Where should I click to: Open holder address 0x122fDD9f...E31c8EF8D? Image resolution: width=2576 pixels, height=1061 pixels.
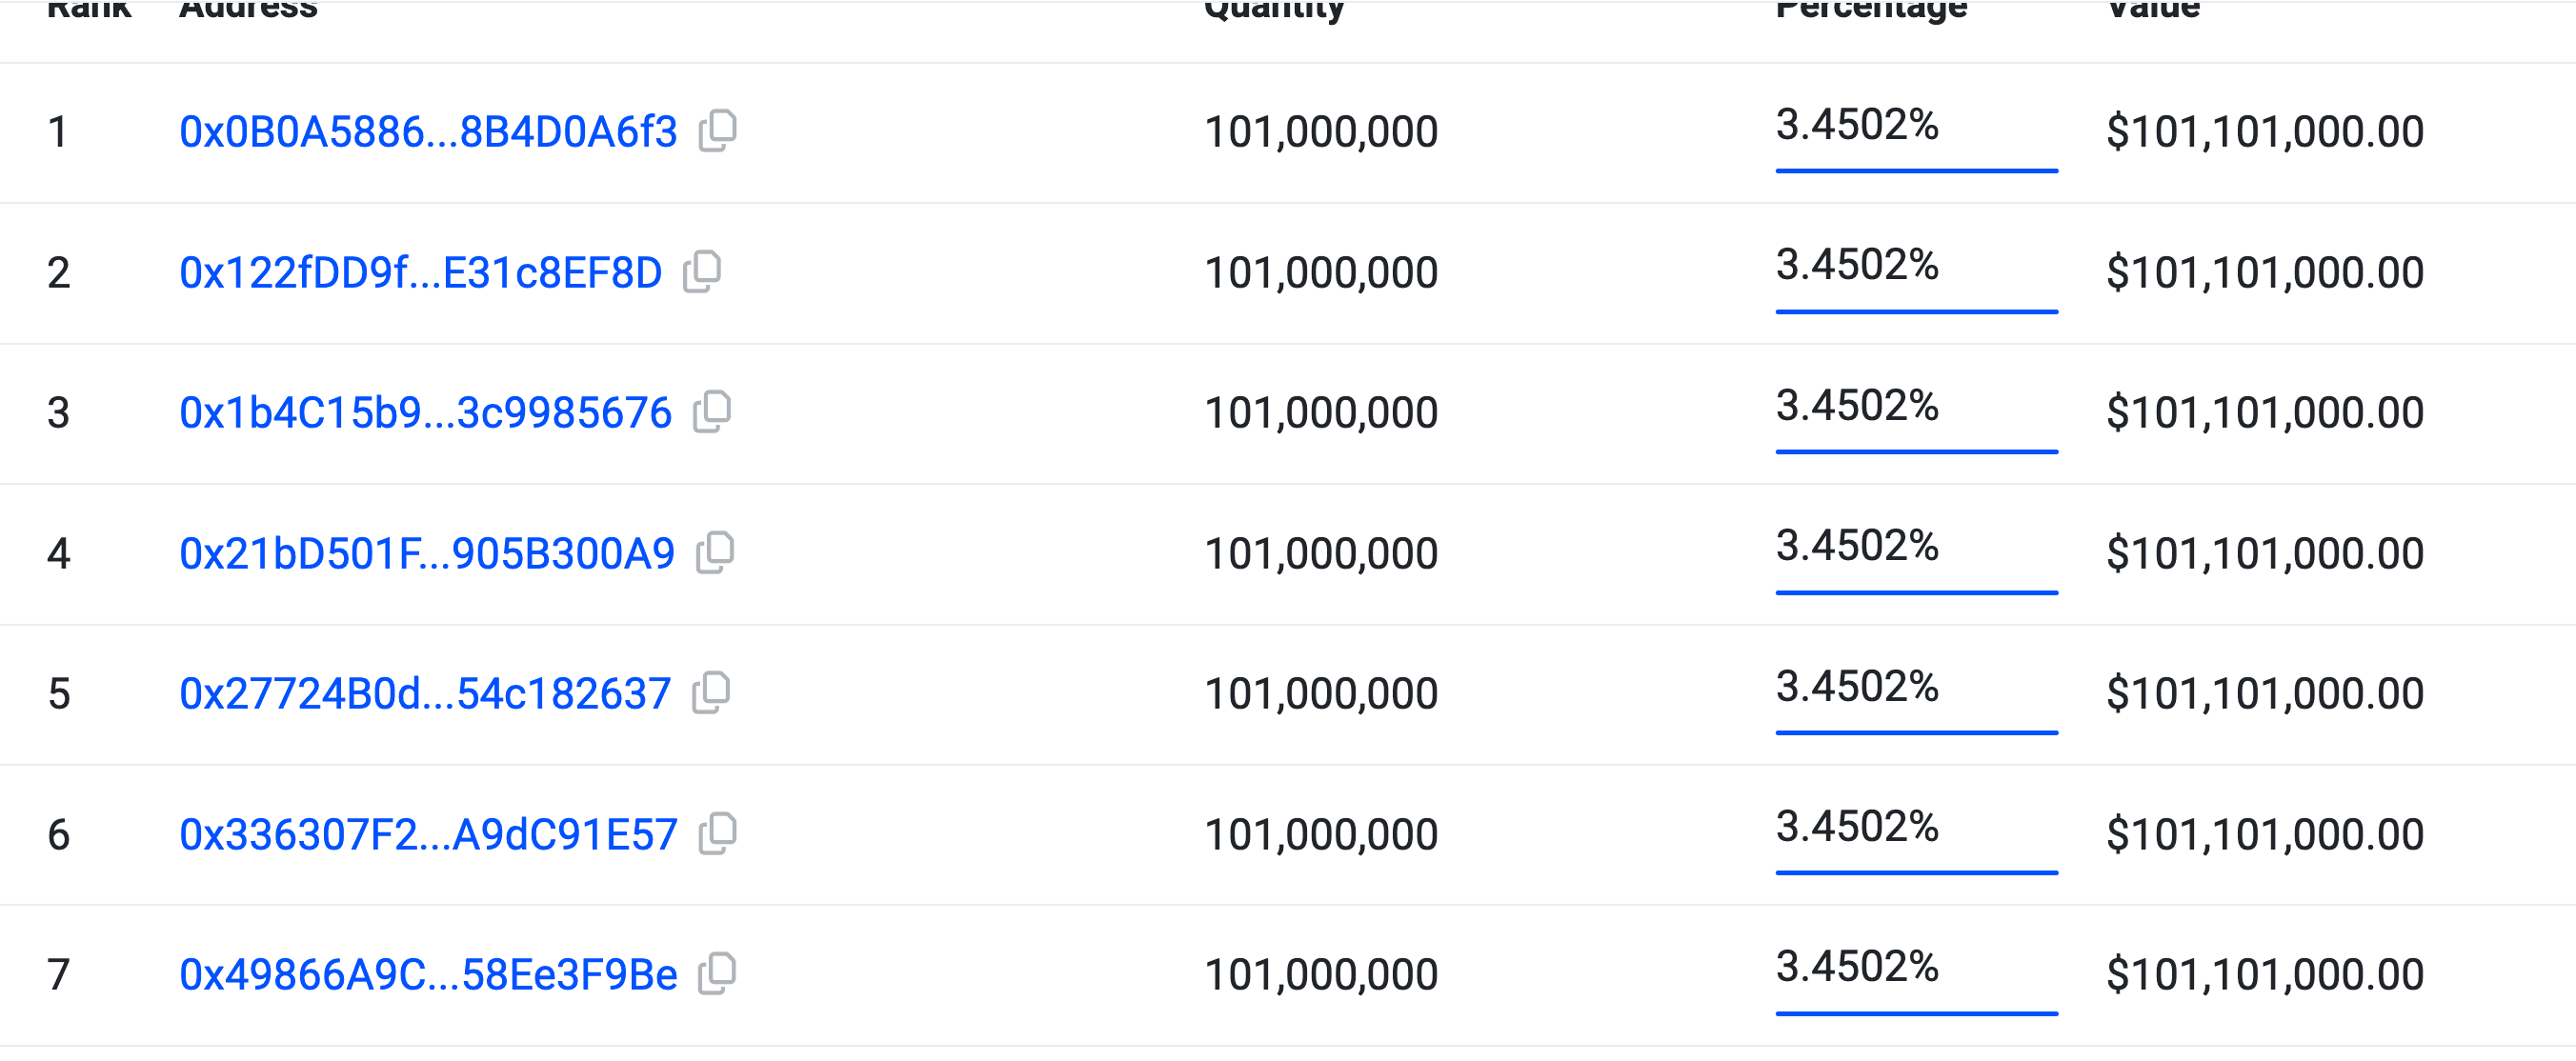[x=420, y=273]
